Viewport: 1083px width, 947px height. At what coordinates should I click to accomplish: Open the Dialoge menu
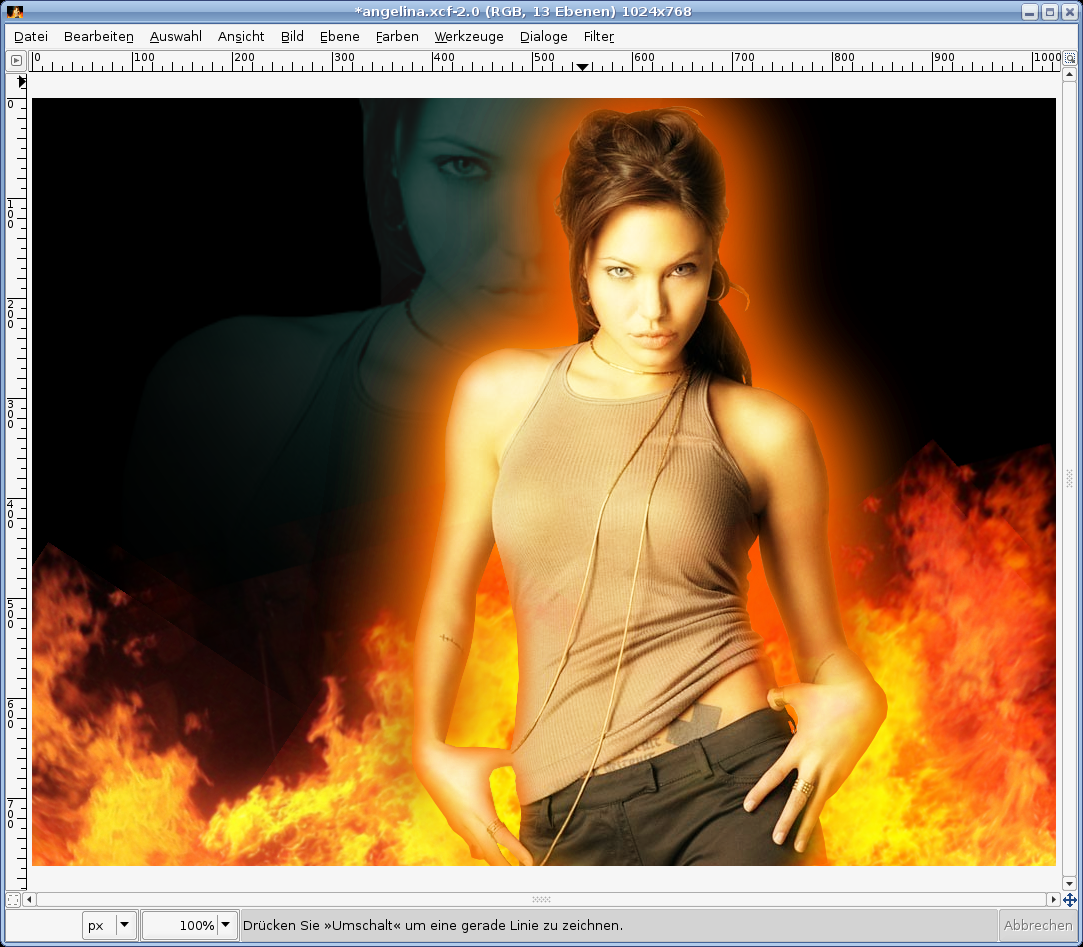pyautogui.click(x=543, y=36)
